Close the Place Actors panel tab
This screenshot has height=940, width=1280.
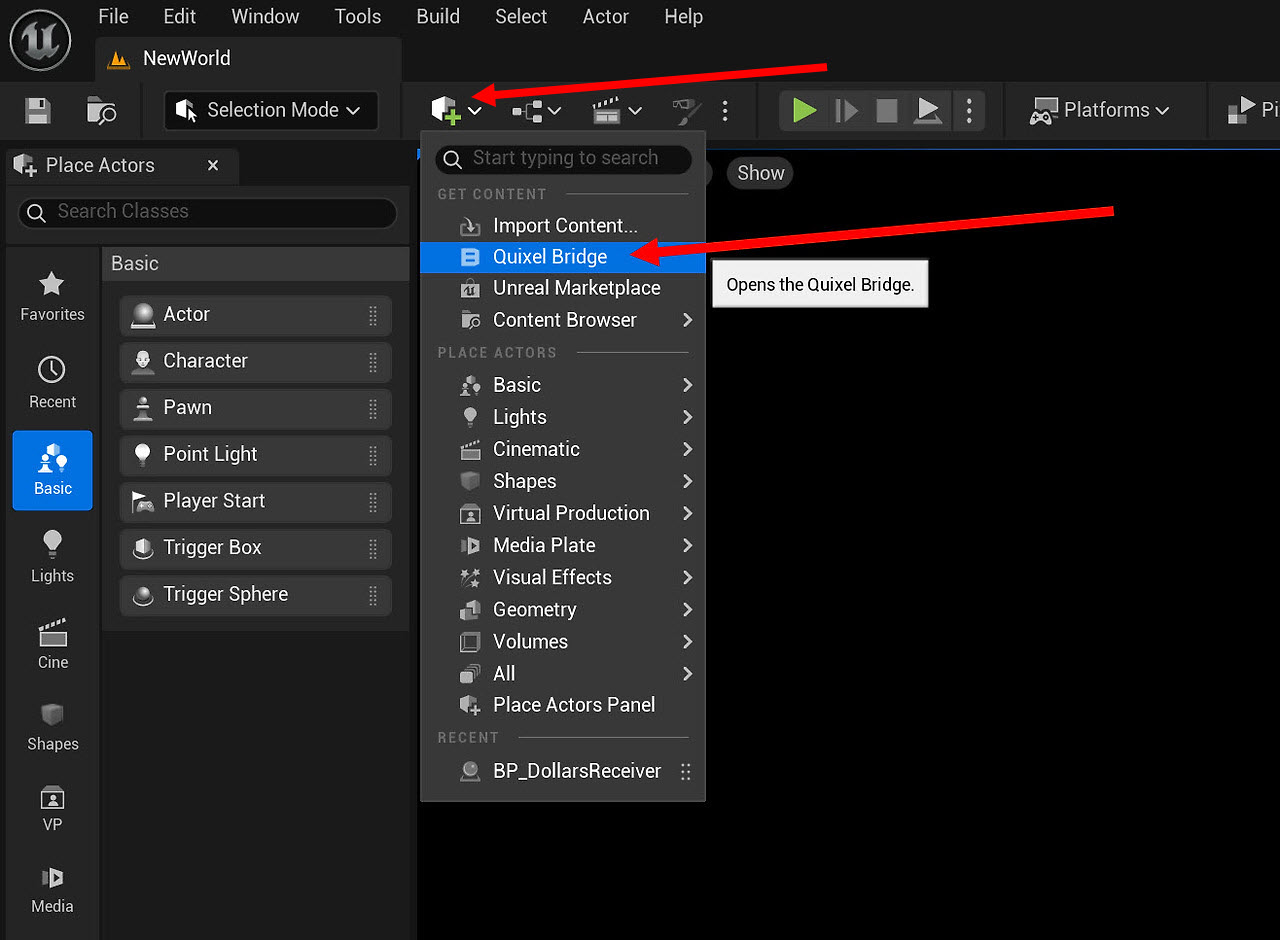213,165
